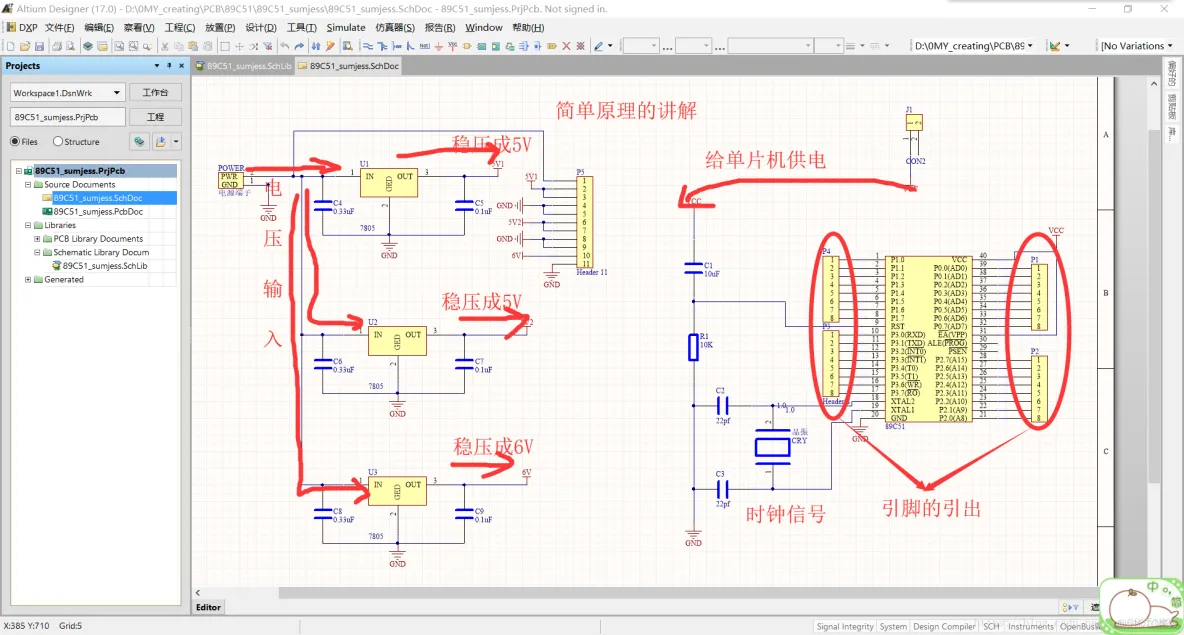The height and width of the screenshot is (635, 1184).
Task: Select the Place Bus tool
Action: point(382,46)
